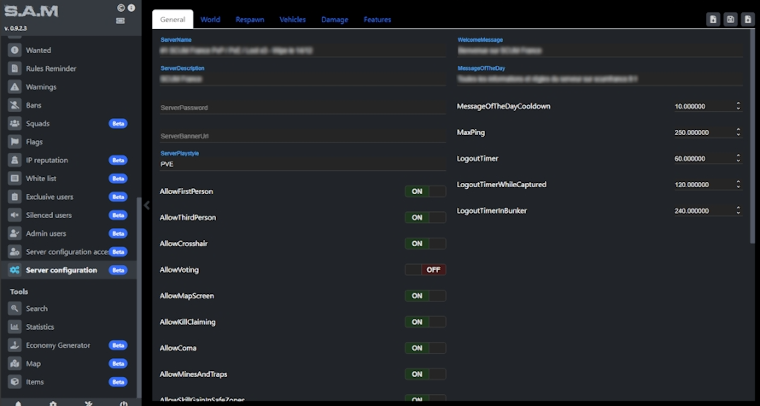760x406 pixels.
Task: Open the Bans list
Action: click(x=68, y=105)
